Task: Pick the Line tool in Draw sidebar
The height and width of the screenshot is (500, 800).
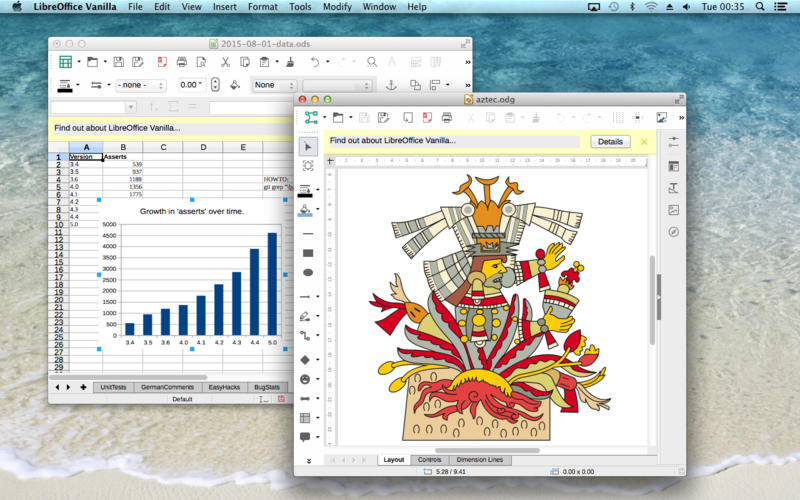Action: click(x=308, y=234)
